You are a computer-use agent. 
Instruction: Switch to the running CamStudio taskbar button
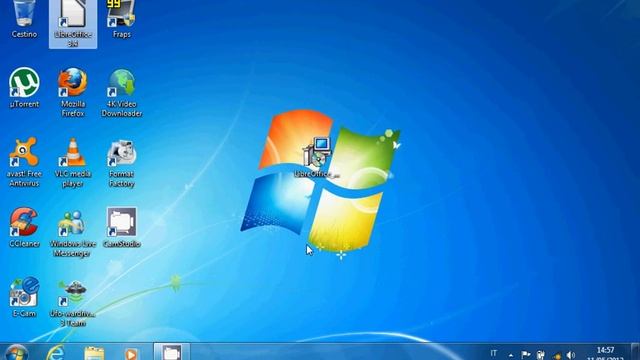tap(171, 352)
